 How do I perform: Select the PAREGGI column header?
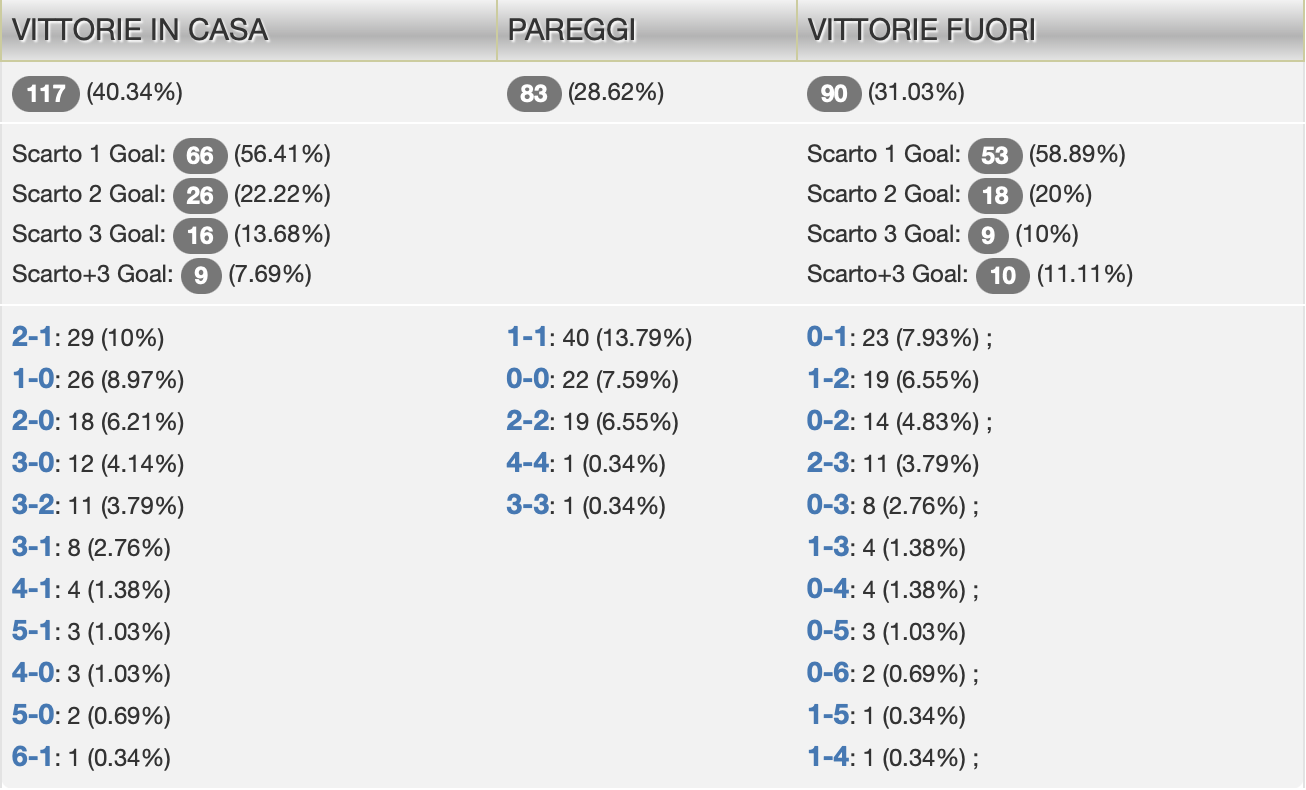572,30
